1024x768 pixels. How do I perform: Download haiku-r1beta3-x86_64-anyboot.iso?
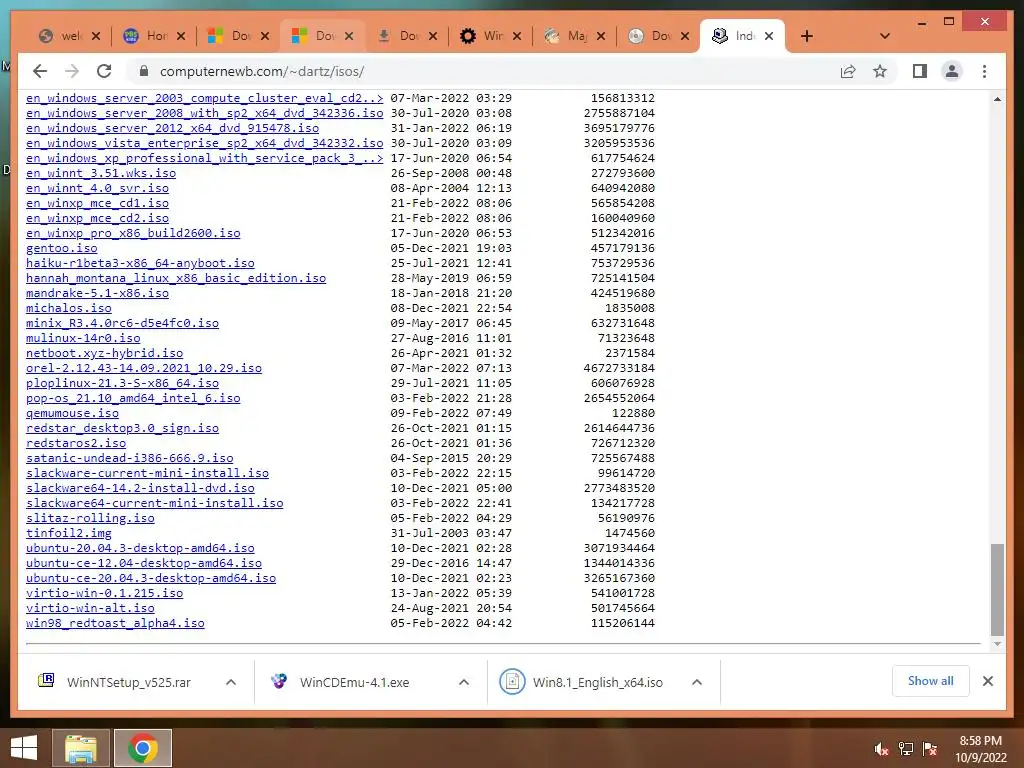pos(140,263)
